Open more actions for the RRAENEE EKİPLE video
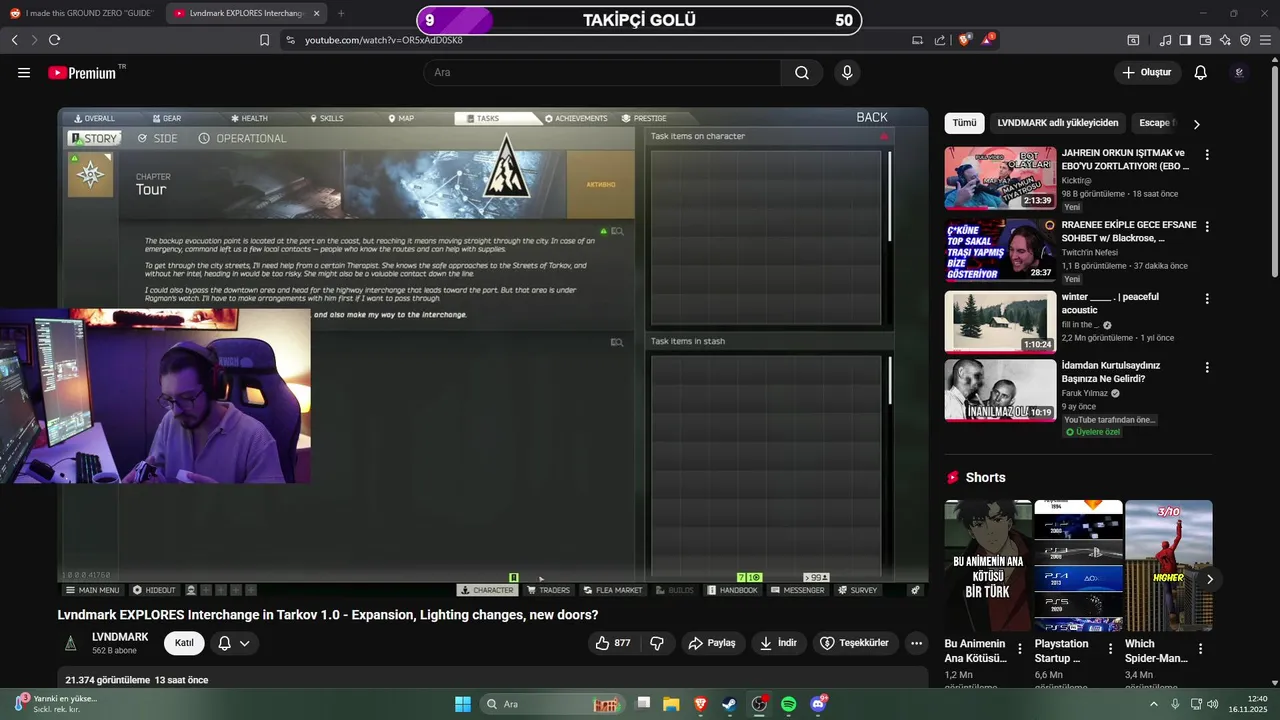Viewport: 1280px width, 720px height. pos(1207,227)
